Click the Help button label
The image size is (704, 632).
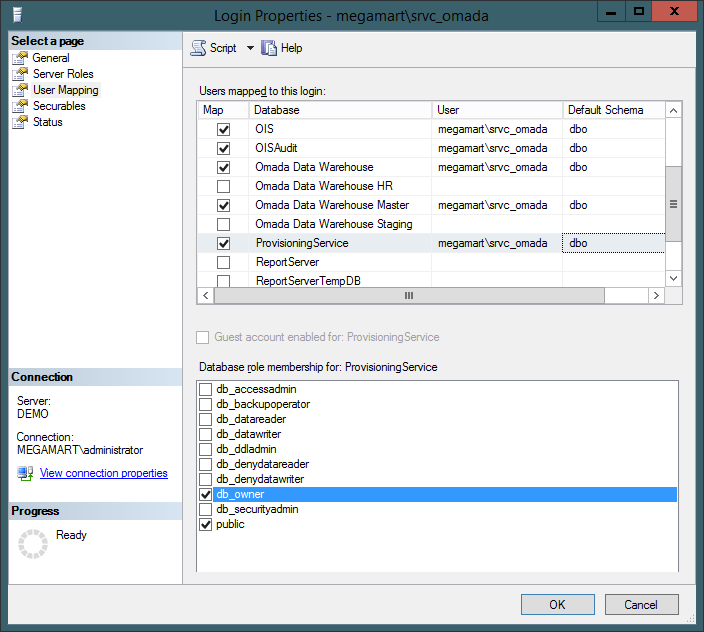pyautogui.click(x=291, y=48)
